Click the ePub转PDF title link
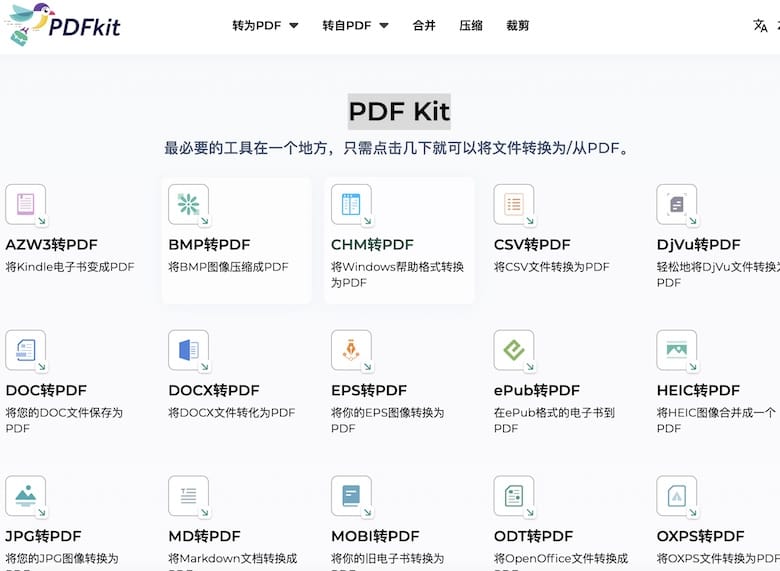The image size is (780, 571). [x=537, y=390]
